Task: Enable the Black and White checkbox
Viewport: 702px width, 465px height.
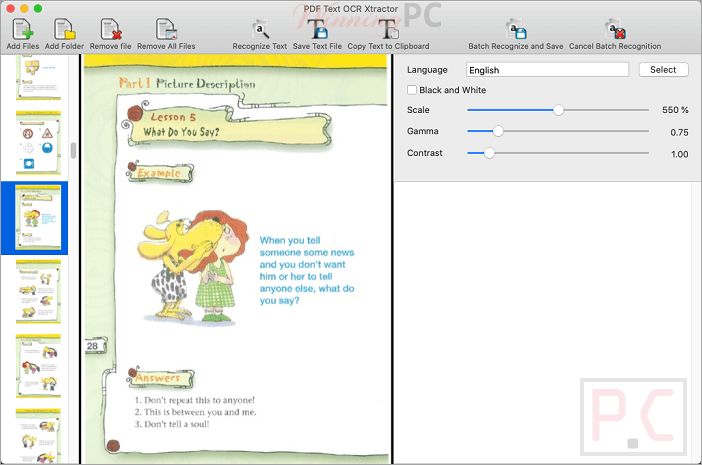Action: (412, 90)
